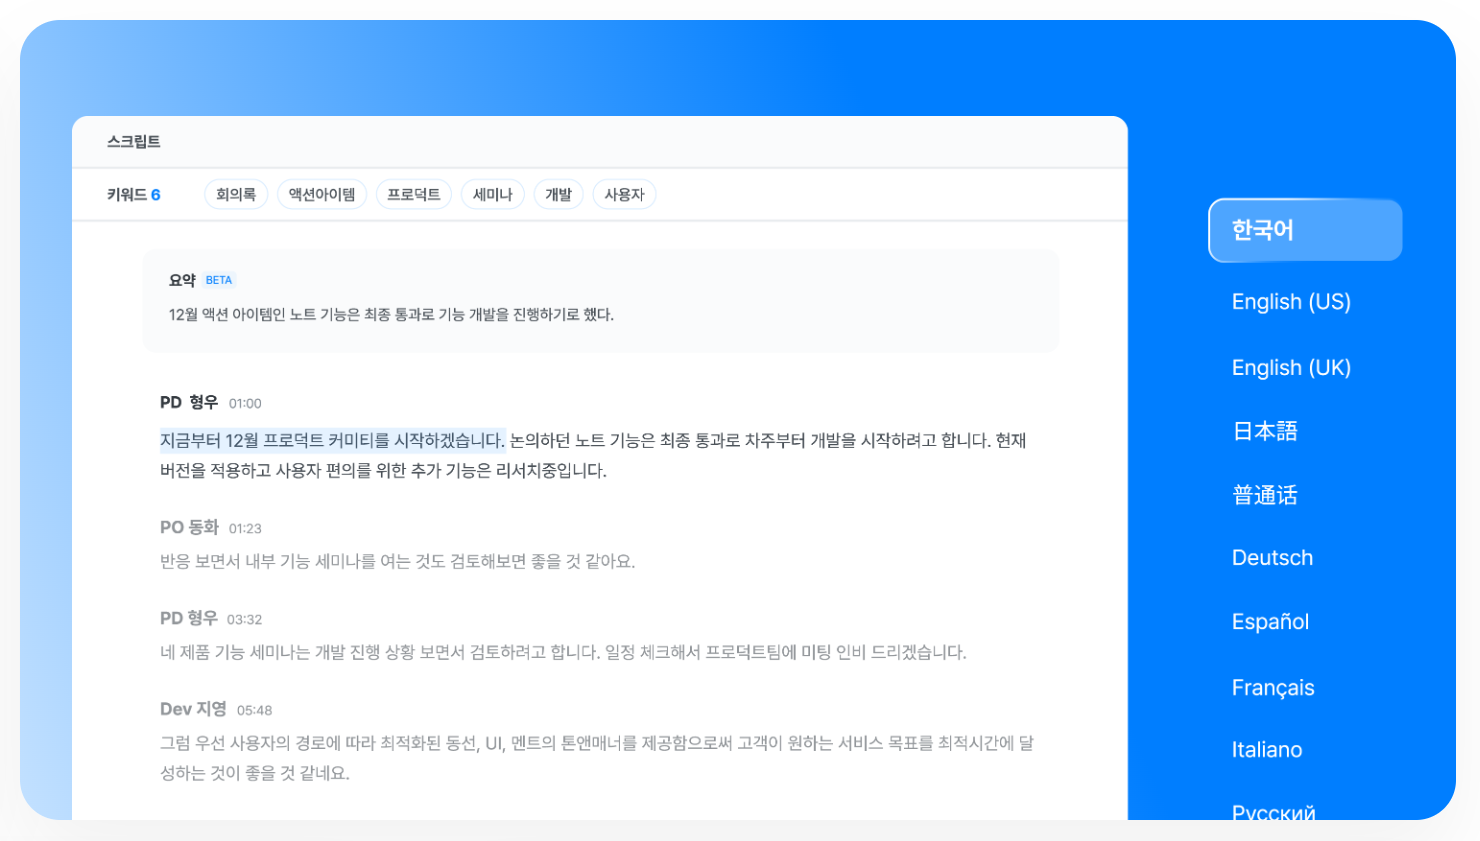
Task: Click speaker name Dev 지영
Action: (x=193, y=709)
